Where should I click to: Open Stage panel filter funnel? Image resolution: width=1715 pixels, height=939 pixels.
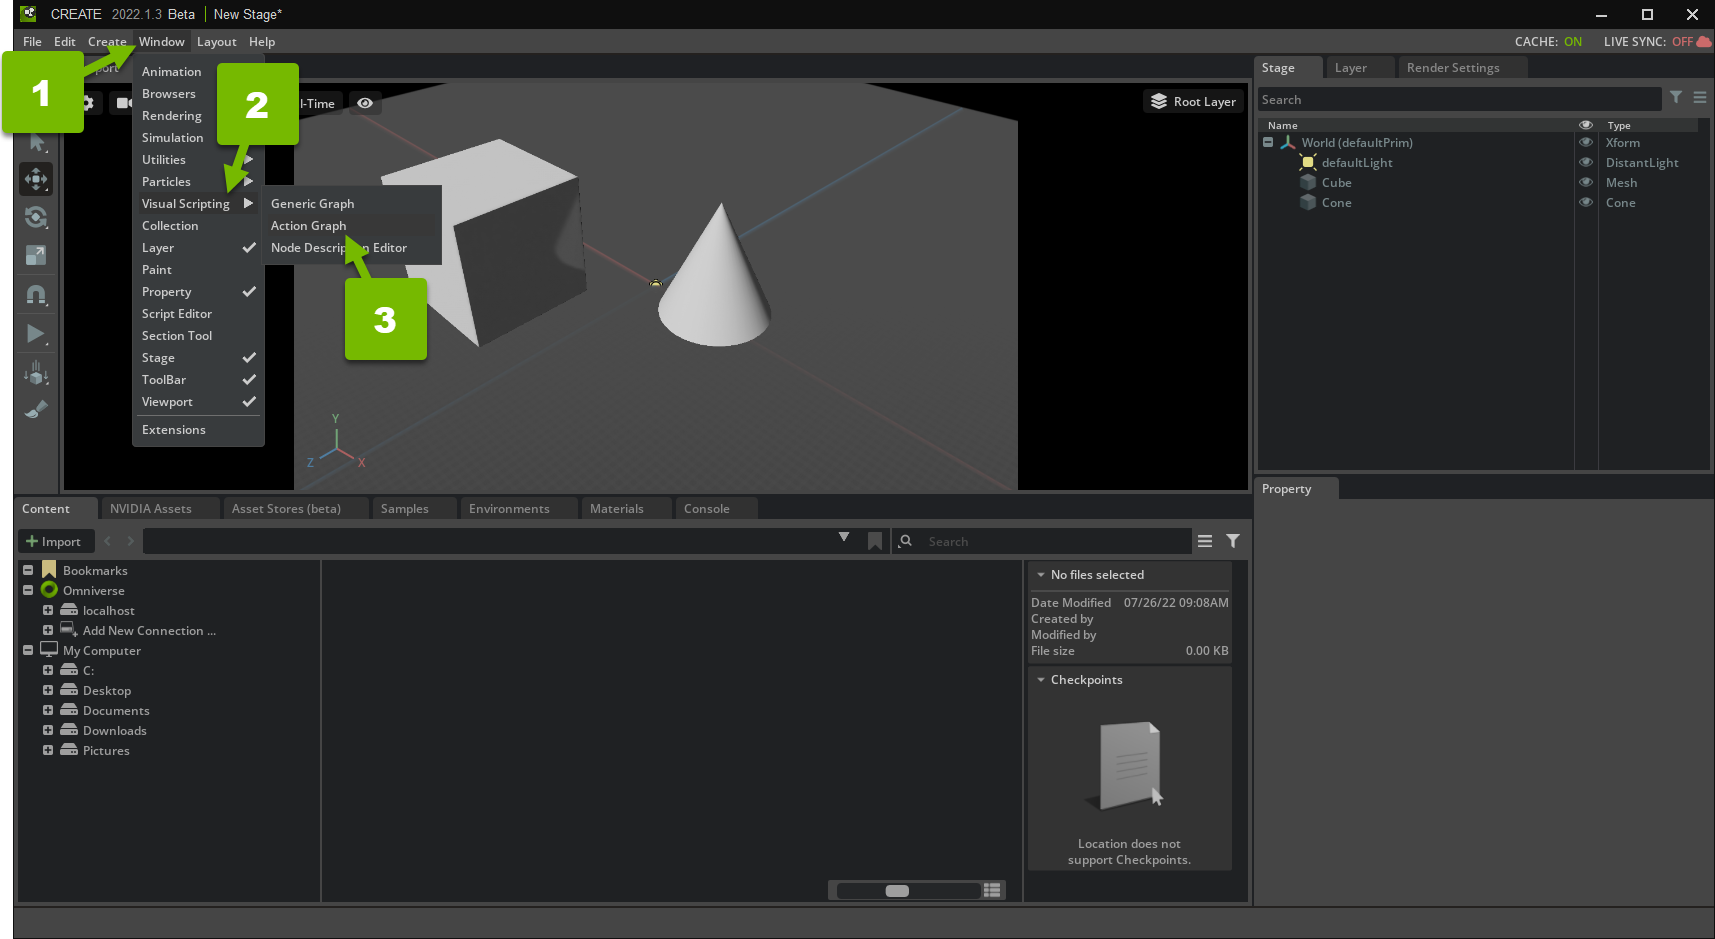1676,97
